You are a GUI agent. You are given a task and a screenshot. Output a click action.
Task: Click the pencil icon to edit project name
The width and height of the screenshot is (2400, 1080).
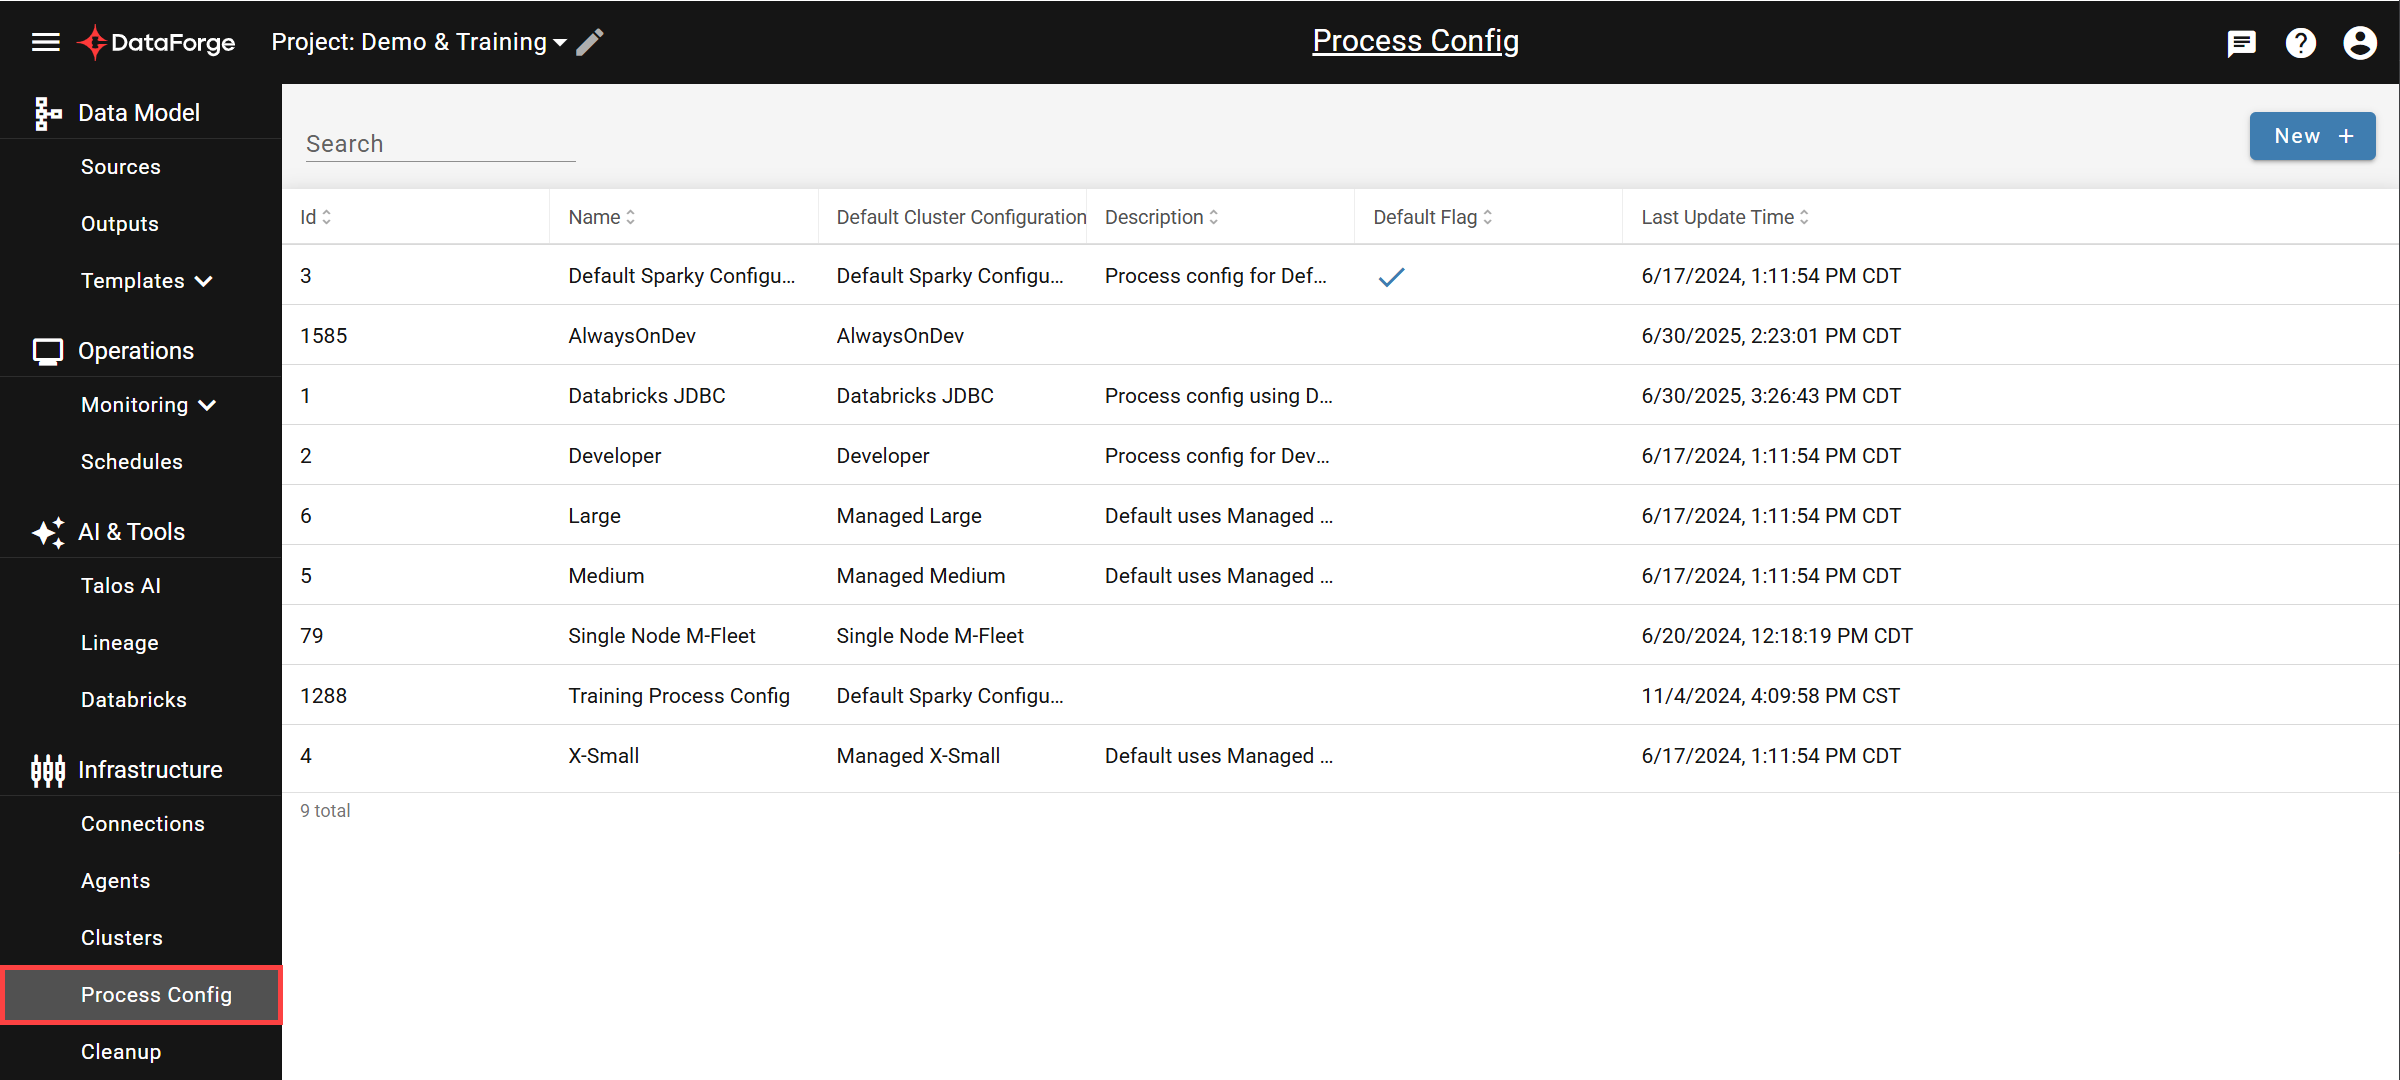click(590, 41)
